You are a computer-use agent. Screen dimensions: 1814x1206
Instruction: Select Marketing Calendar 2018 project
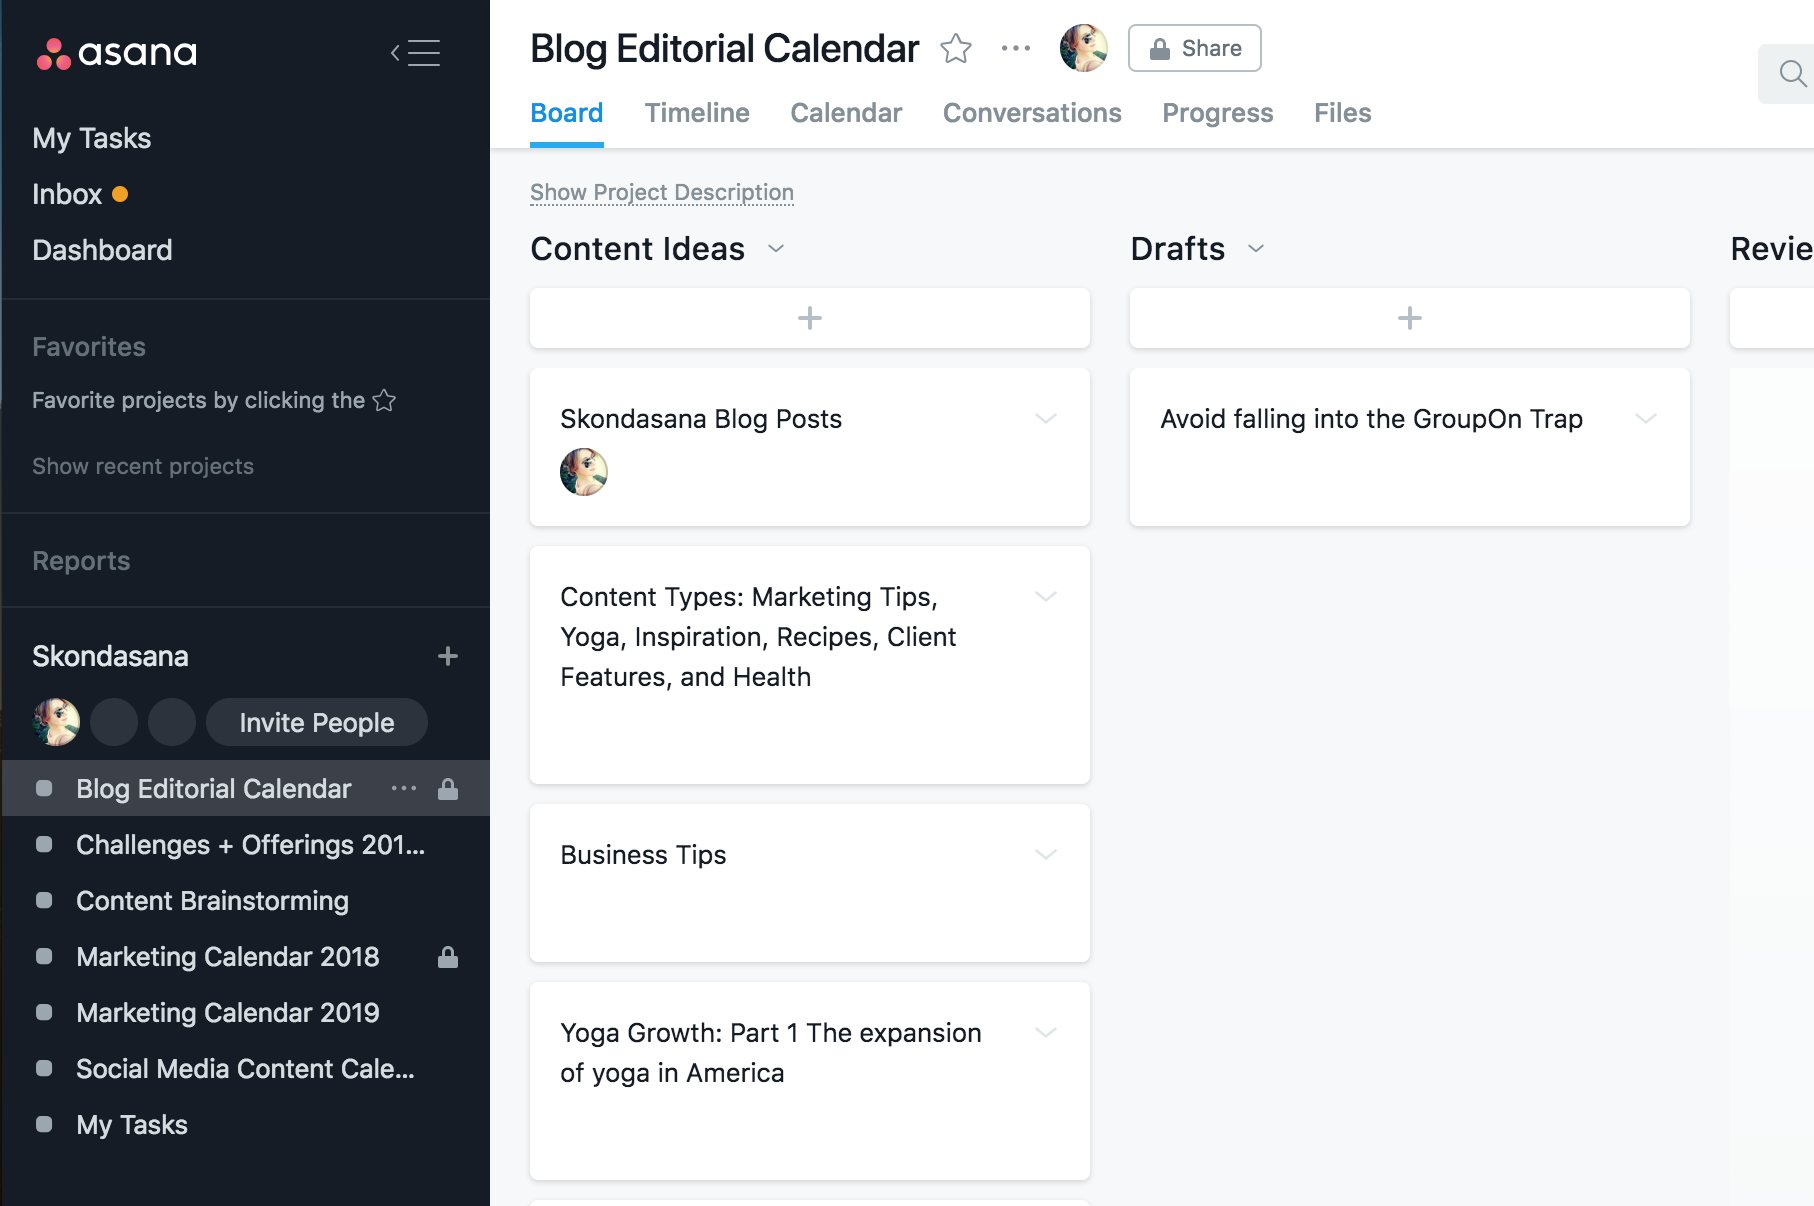tap(228, 957)
